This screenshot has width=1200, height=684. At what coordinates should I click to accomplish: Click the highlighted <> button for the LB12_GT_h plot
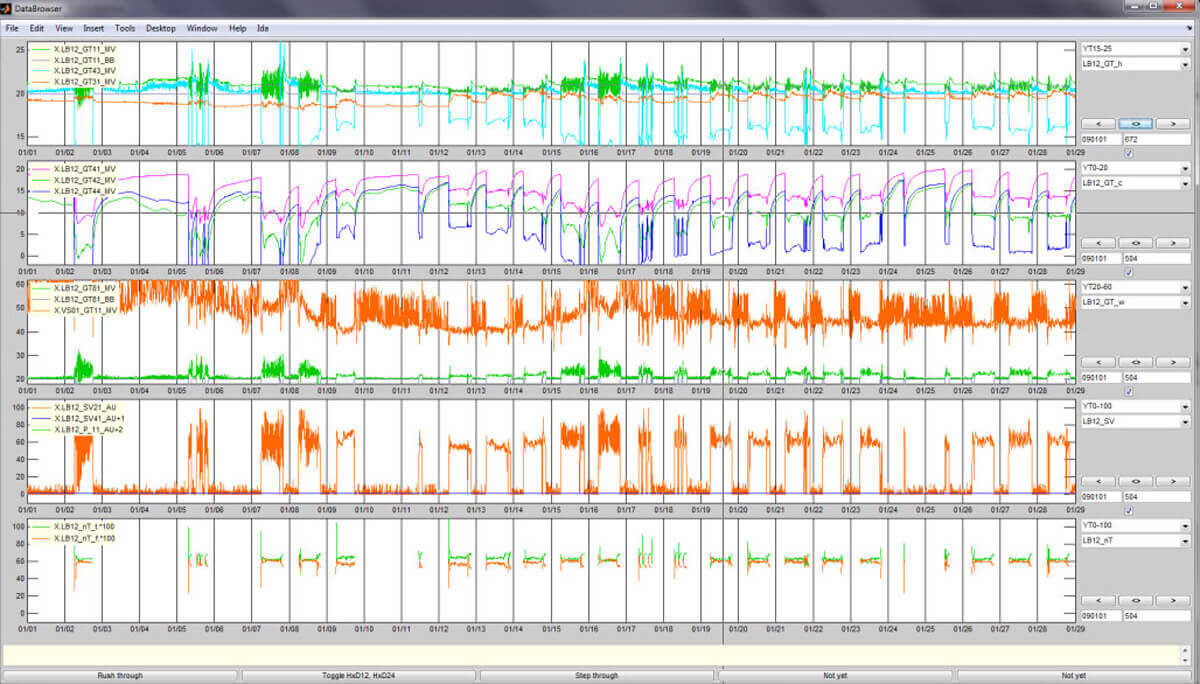point(1137,124)
